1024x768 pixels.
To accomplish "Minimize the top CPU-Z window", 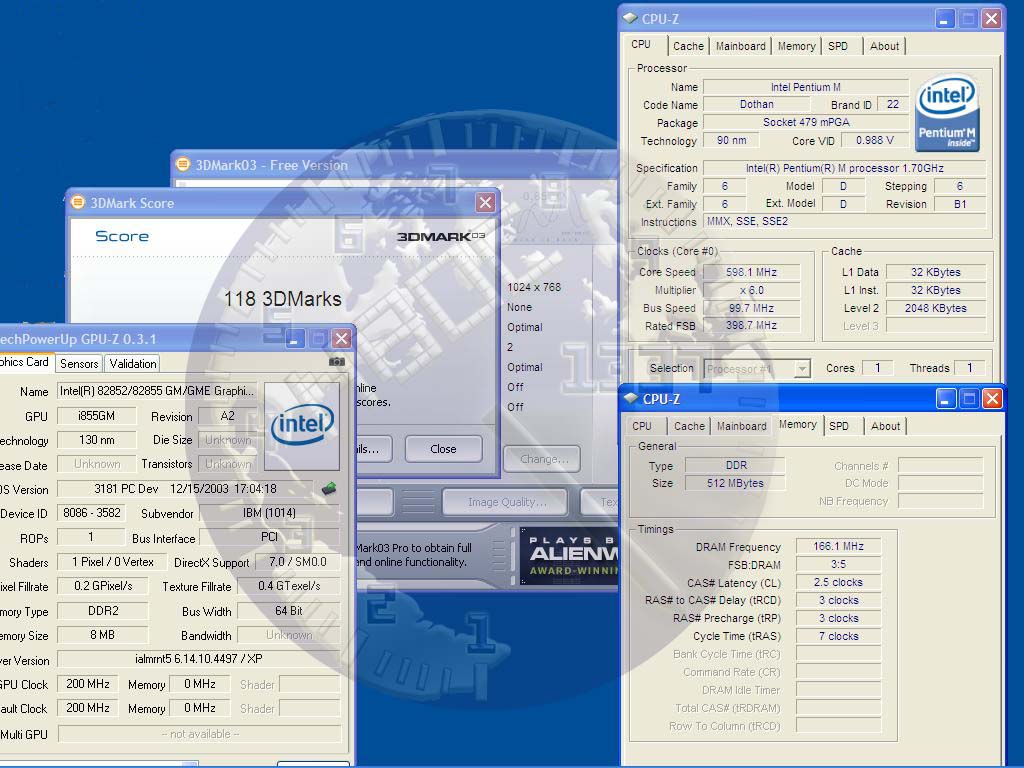I will pos(944,18).
